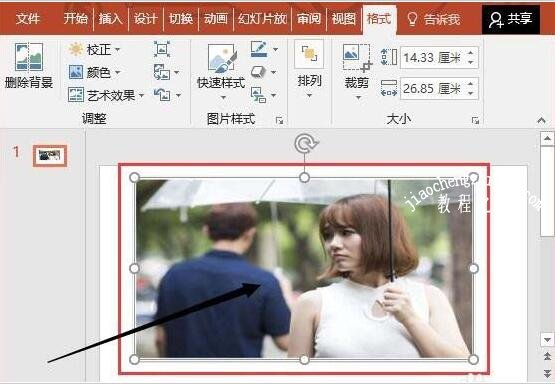Image resolution: width=555 pixels, height=385 pixels.
Task: Click the 告诉我 lightbulb search box
Action: click(434, 19)
